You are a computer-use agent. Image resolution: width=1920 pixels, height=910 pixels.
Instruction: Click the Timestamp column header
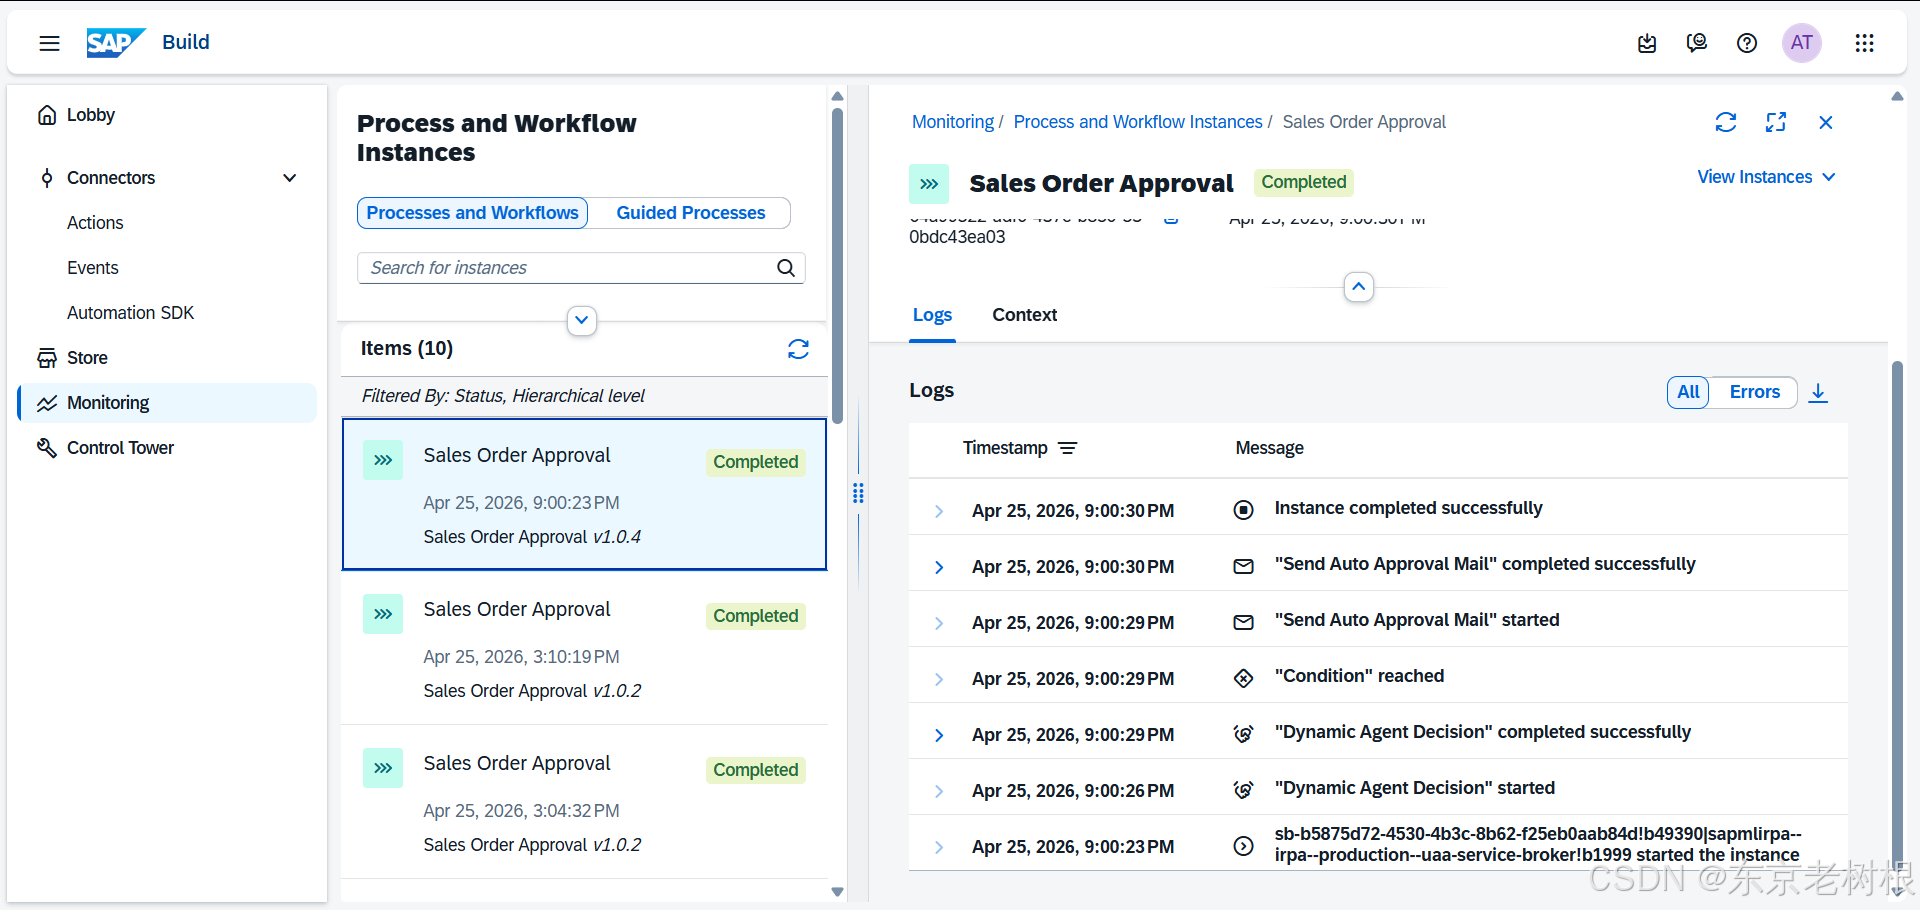pyautogui.click(x=1005, y=448)
